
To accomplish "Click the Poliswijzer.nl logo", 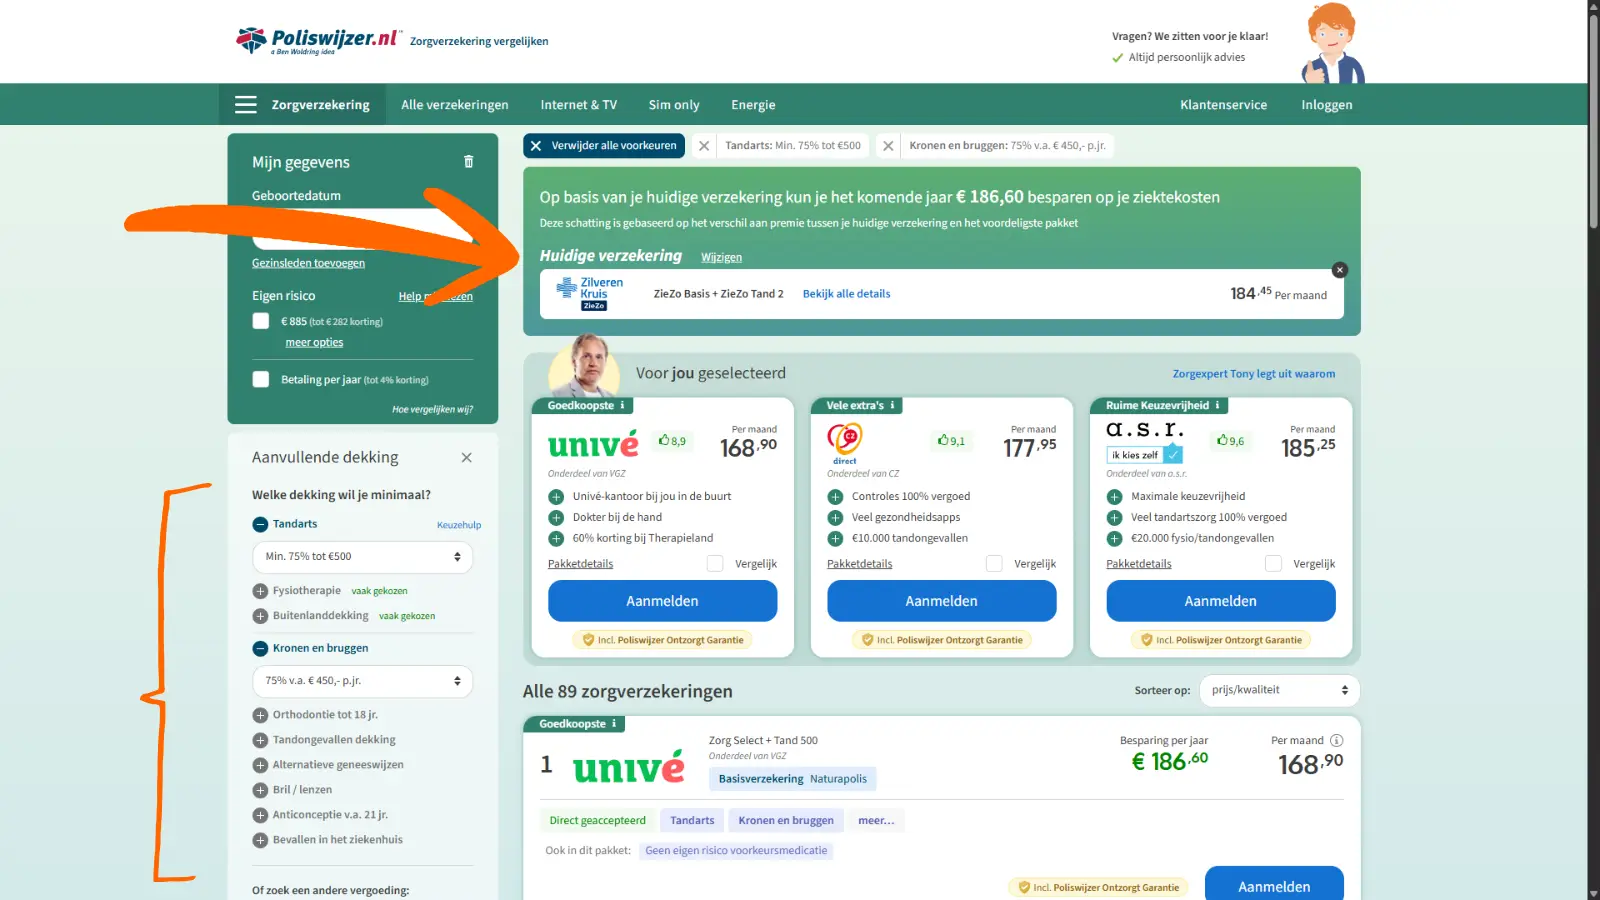I will [318, 41].
